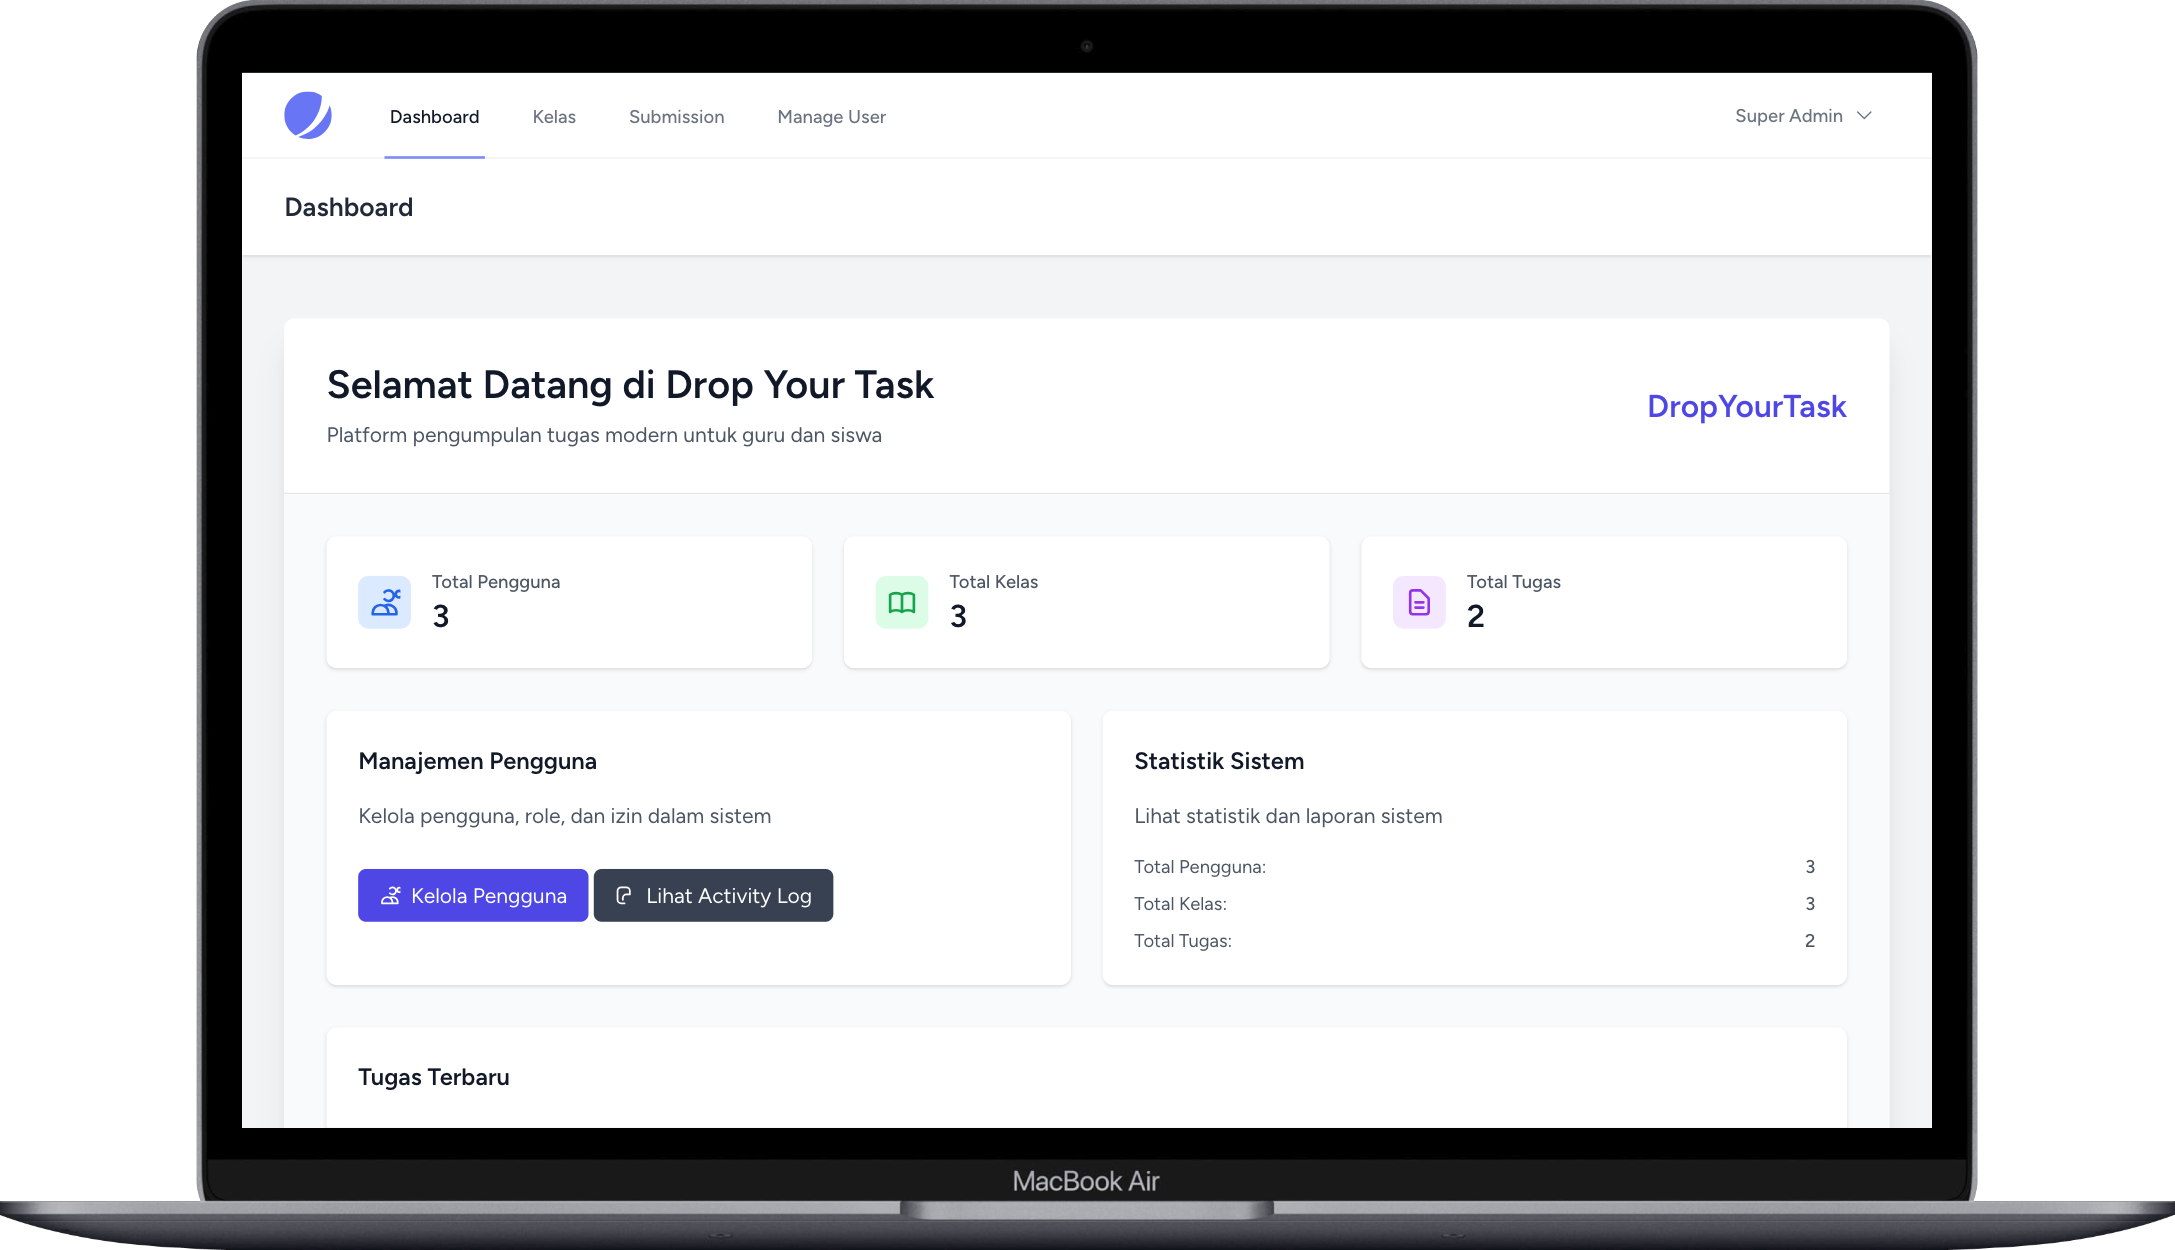
Task: Open the Super Admin account menu
Action: (1789, 116)
